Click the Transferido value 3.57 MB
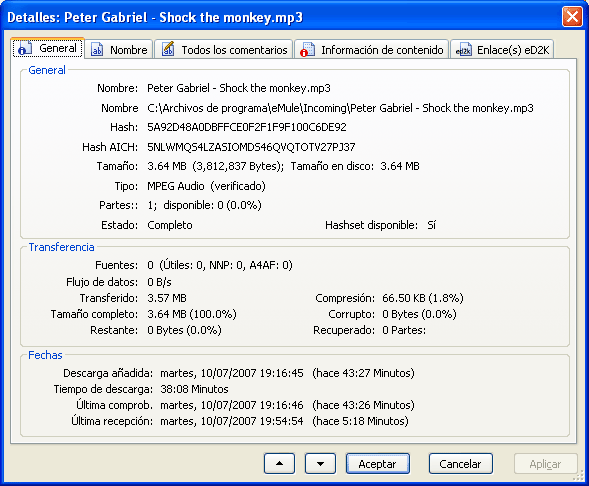 click(x=167, y=298)
